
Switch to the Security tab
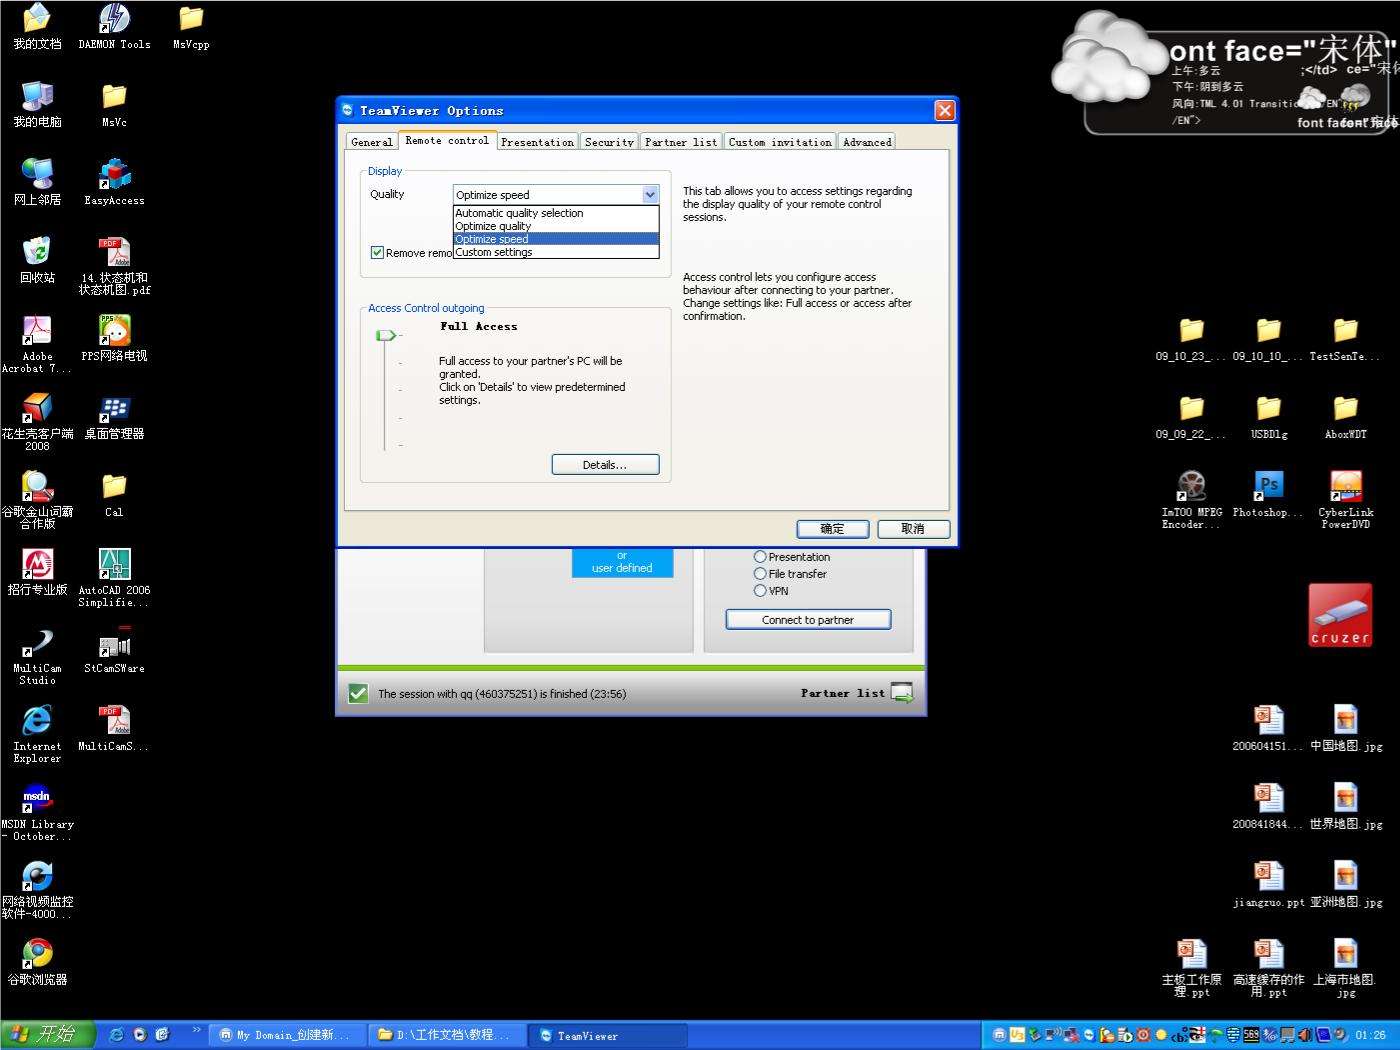(609, 142)
